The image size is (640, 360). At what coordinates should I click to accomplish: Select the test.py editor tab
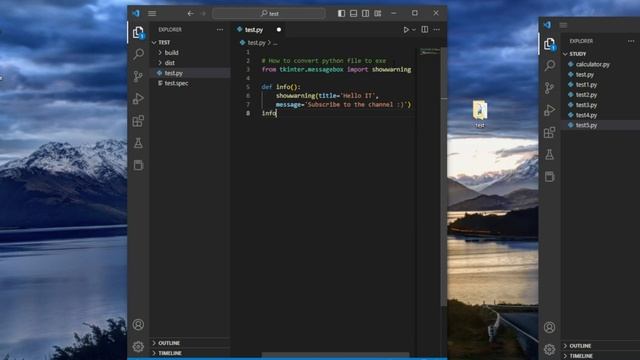point(254,30)
